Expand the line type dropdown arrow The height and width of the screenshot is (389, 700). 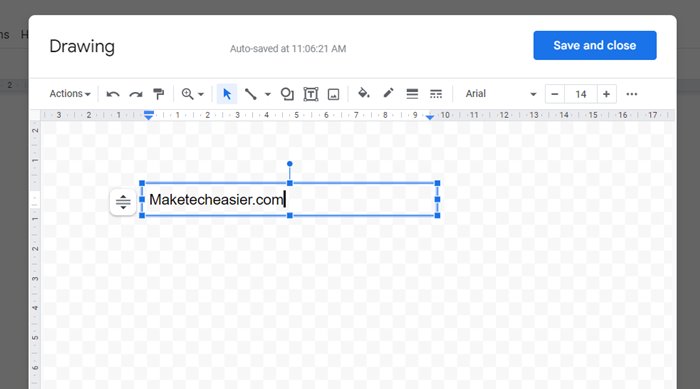[x=267, y=94]
